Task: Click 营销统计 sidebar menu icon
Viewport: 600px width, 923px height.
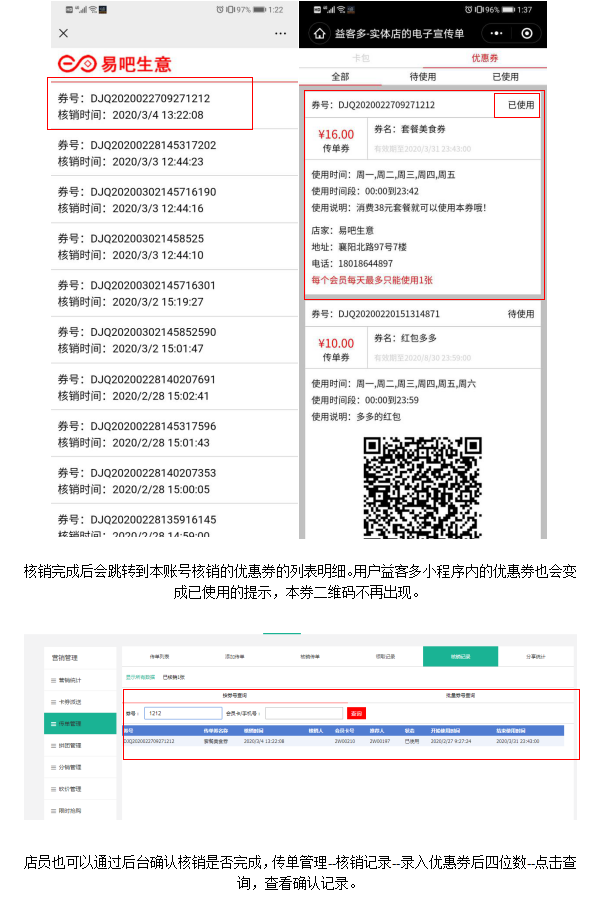Action: (x=55, y=680)
